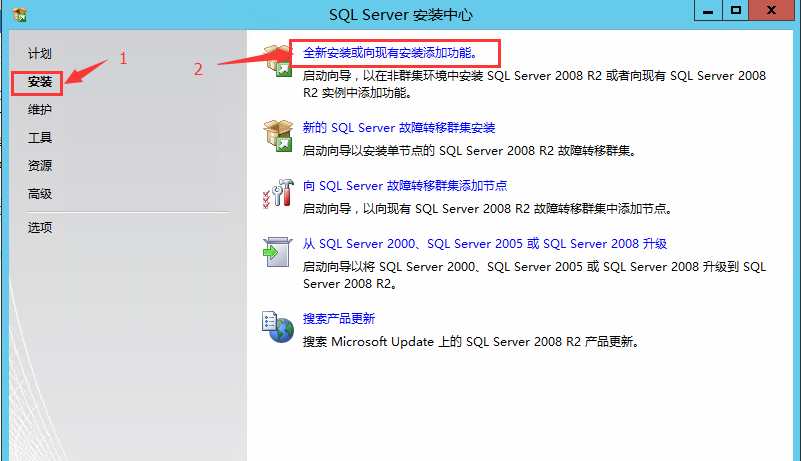Minimize the SQL Server 安装中心 window
Image resolution: width=801 pixels, height=461 pixels.
[x=708, y=10]
